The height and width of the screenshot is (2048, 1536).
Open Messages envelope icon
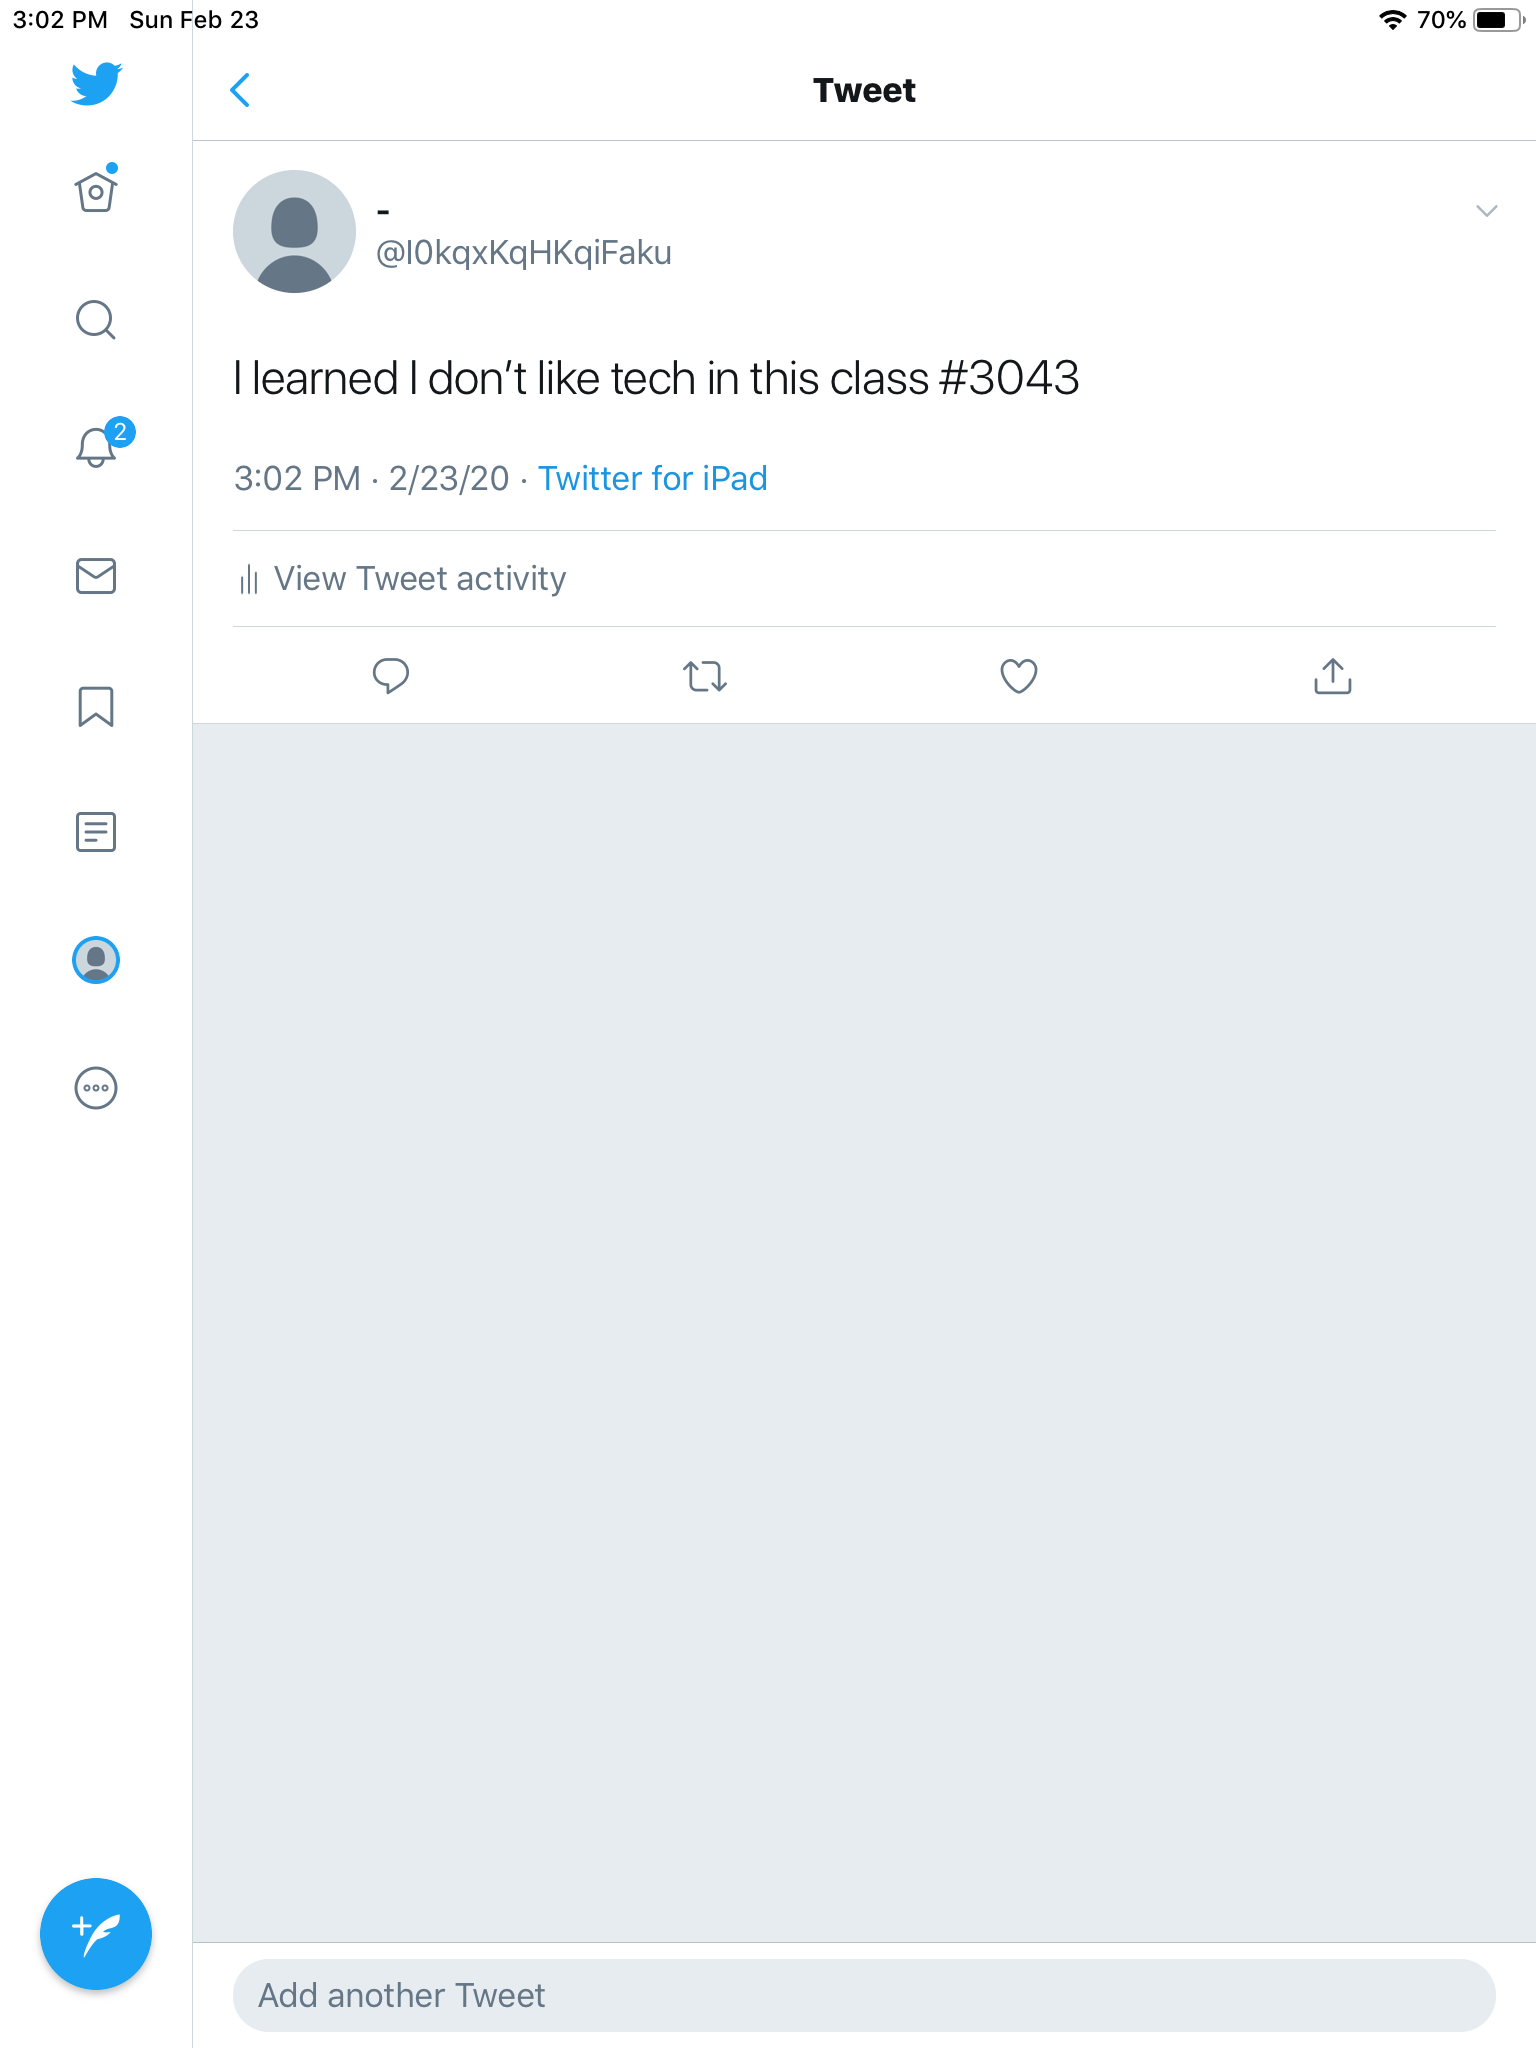(x=96, y=576)
